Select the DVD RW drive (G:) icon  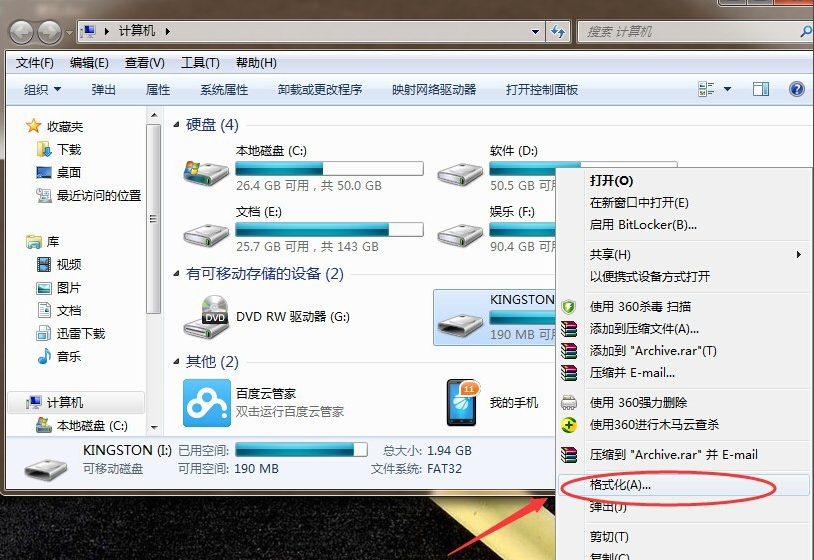[x=207, y=316]
